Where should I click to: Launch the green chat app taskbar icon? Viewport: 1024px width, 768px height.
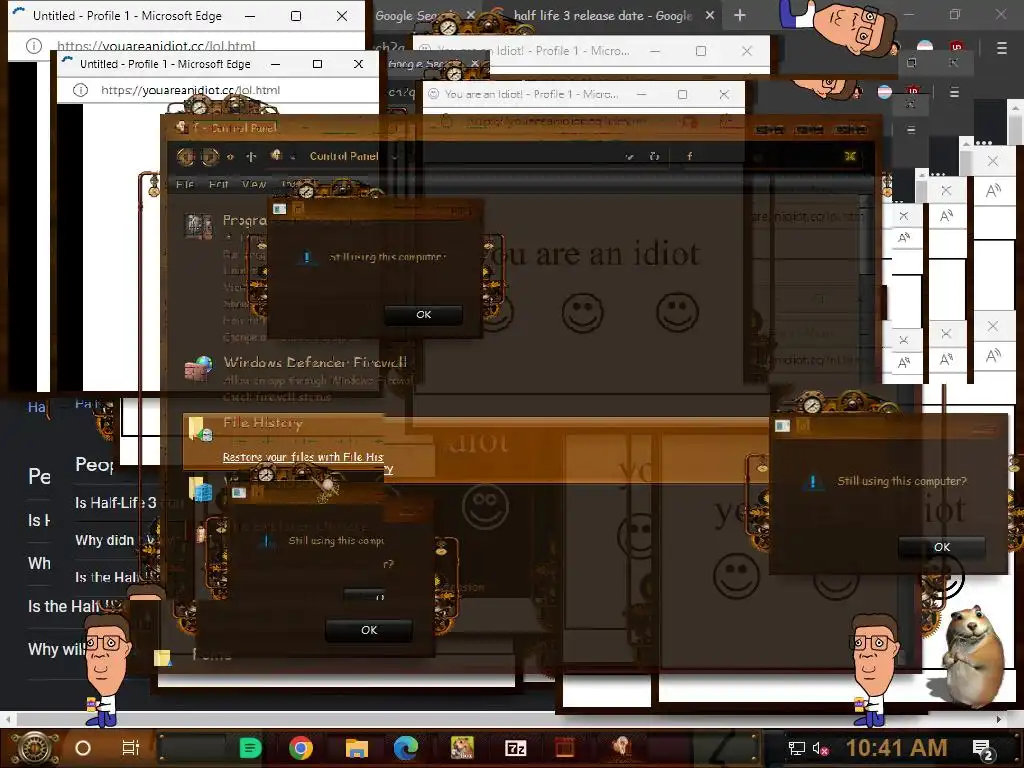tap(250, 748)
